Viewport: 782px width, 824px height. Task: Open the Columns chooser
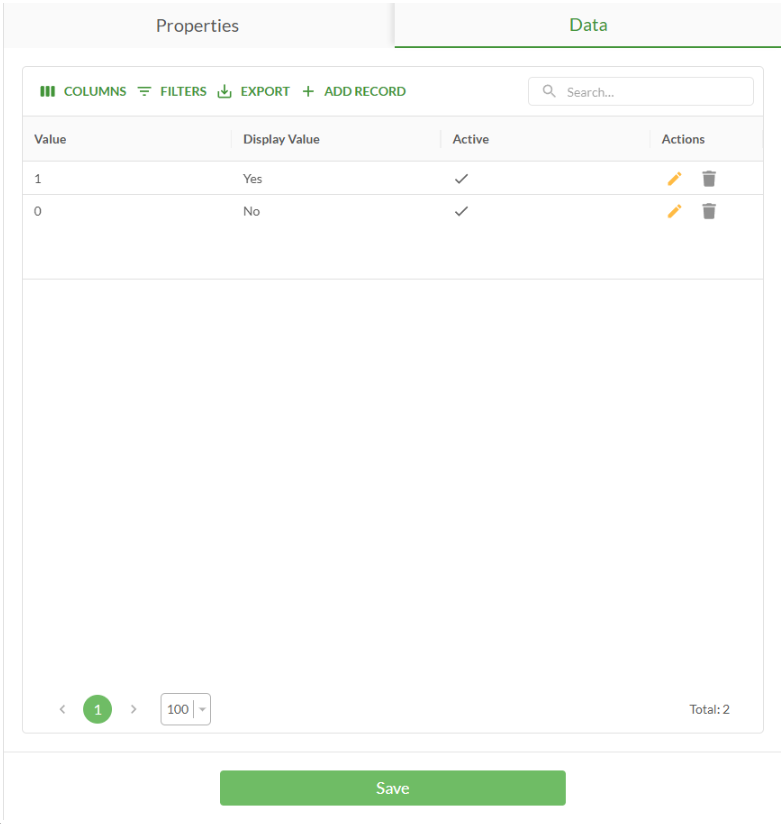pos(83,91)
